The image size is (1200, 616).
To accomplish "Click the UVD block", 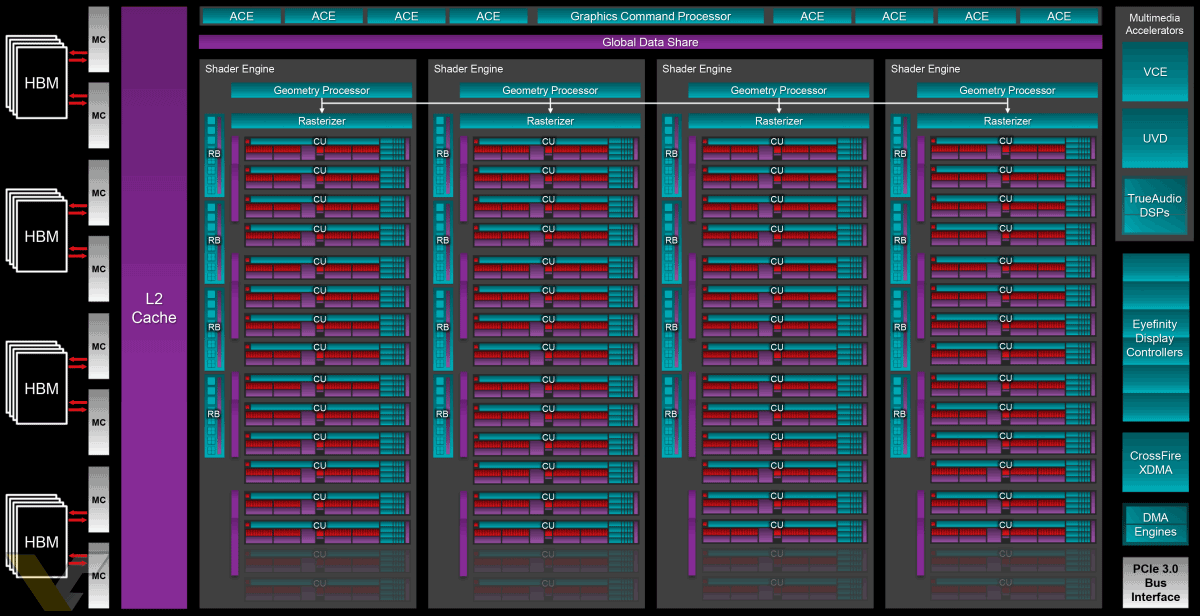I will 1155,138.
